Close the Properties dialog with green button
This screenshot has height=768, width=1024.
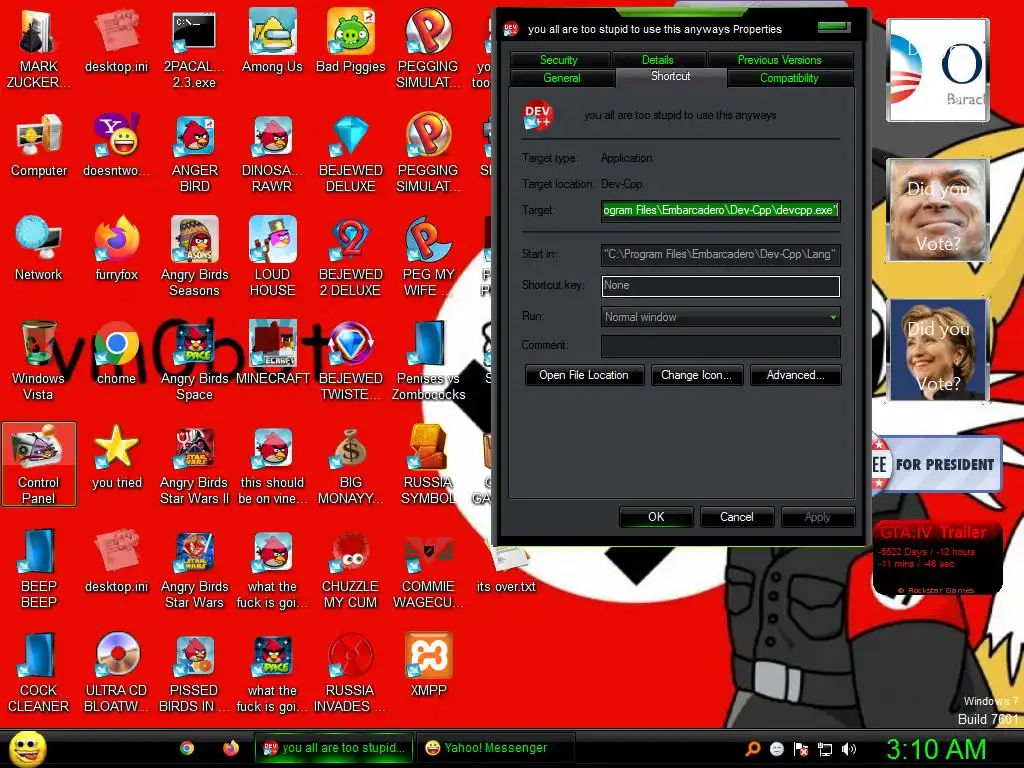point(834,27)
